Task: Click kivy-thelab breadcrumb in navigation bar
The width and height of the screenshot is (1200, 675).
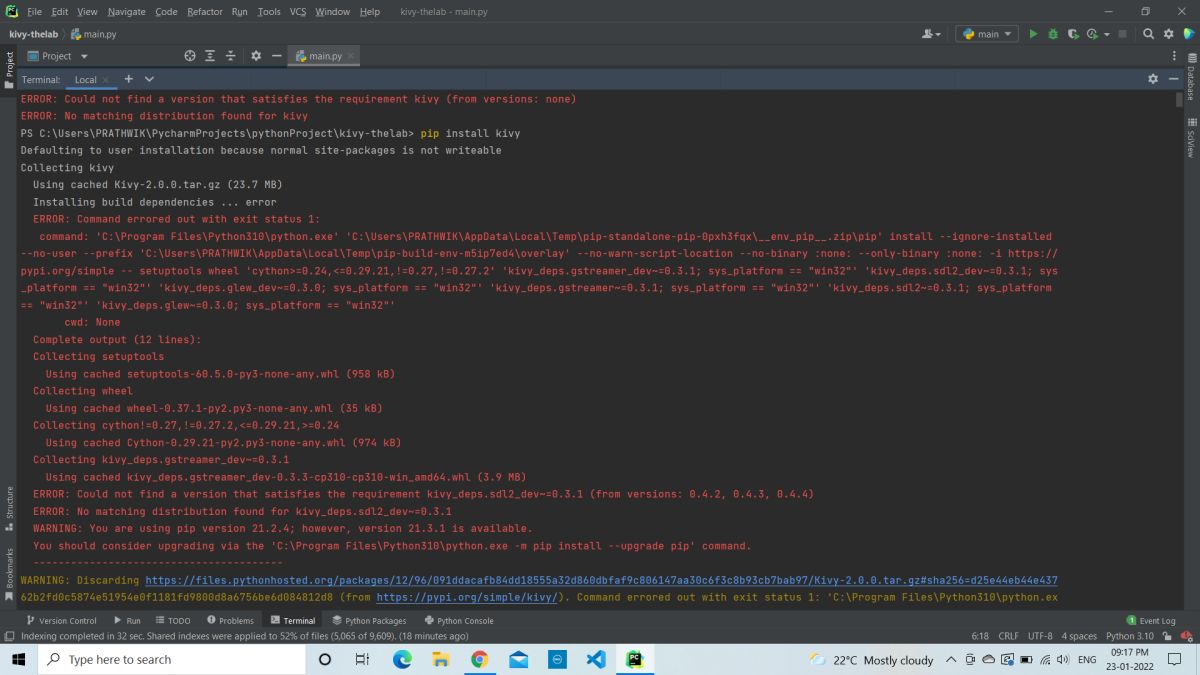Action: (32, 34)
